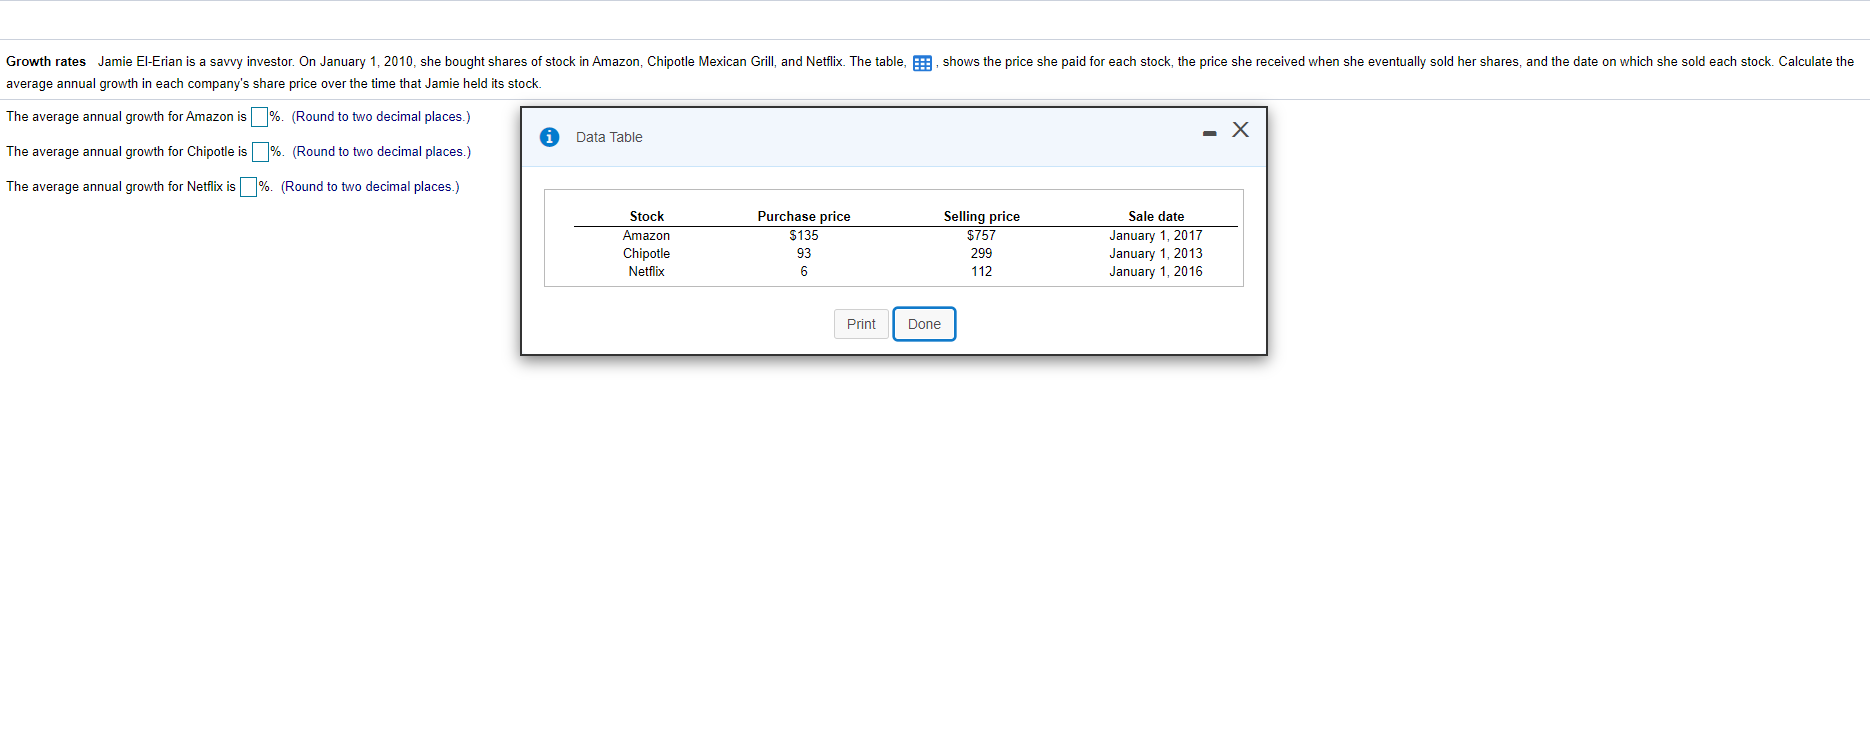Select the 'Sale date' column header
This screenshot has height=740, width=1870.
pos(1156,216)
